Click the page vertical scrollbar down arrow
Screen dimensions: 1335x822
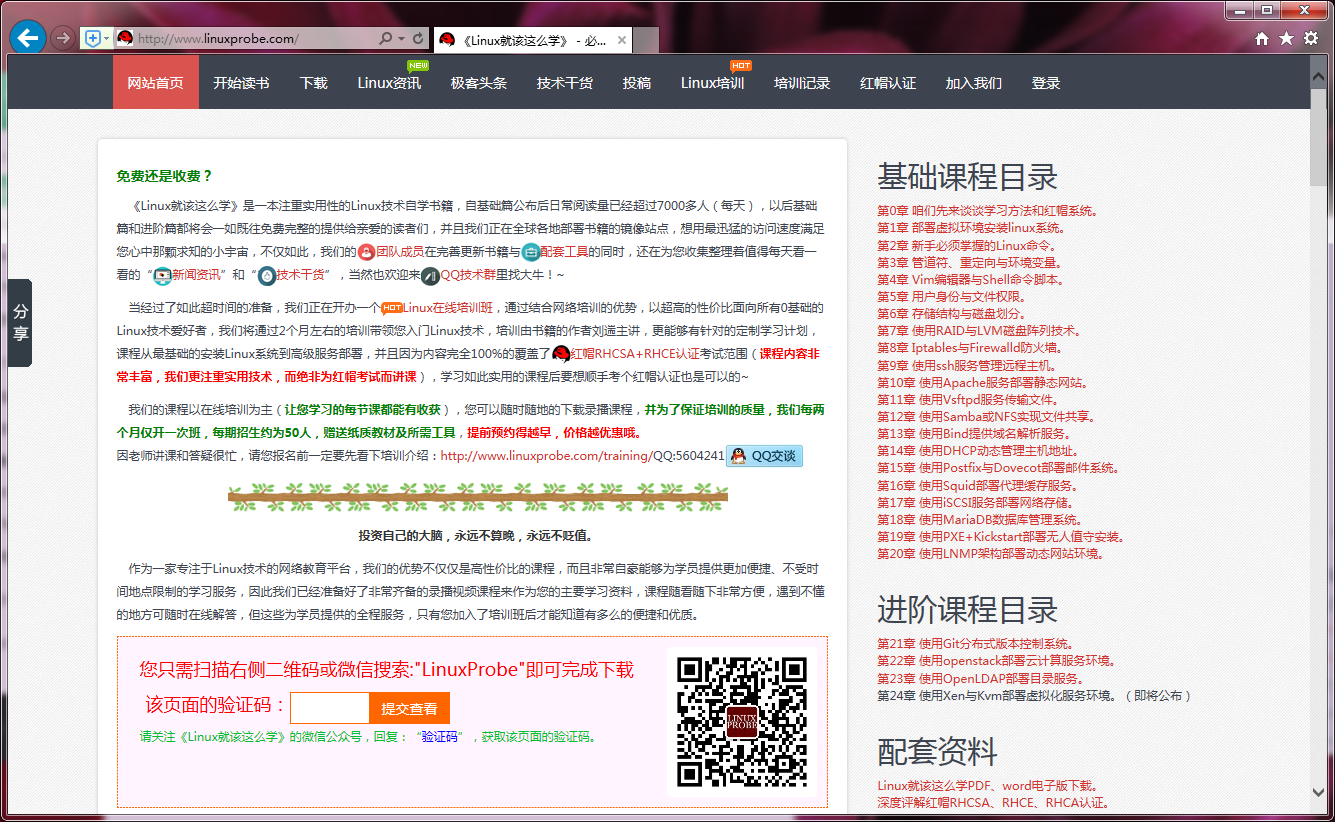coord(1320,791)
